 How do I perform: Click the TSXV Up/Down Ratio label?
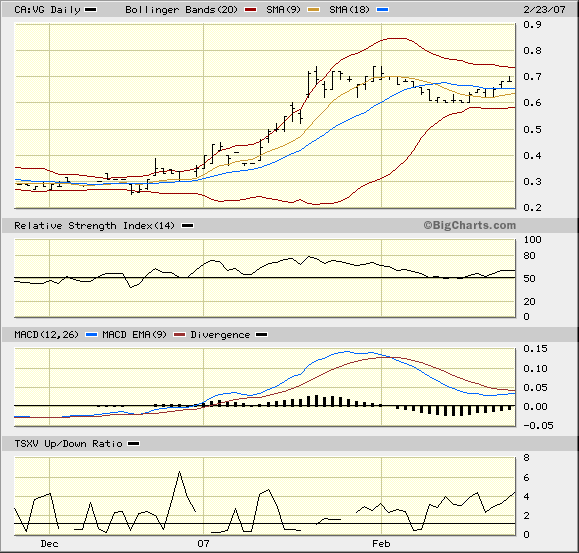pyautogui.click(x=68, y=444)
